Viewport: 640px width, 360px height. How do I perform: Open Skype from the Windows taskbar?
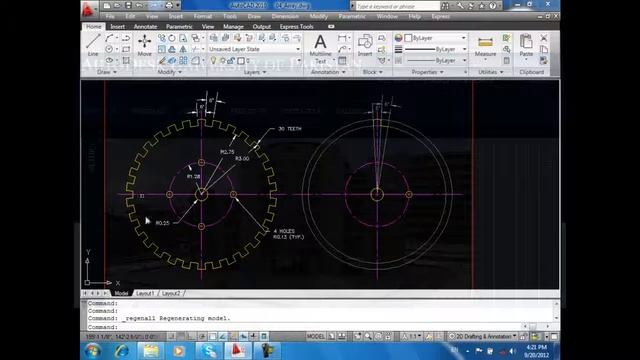point(209,351)
